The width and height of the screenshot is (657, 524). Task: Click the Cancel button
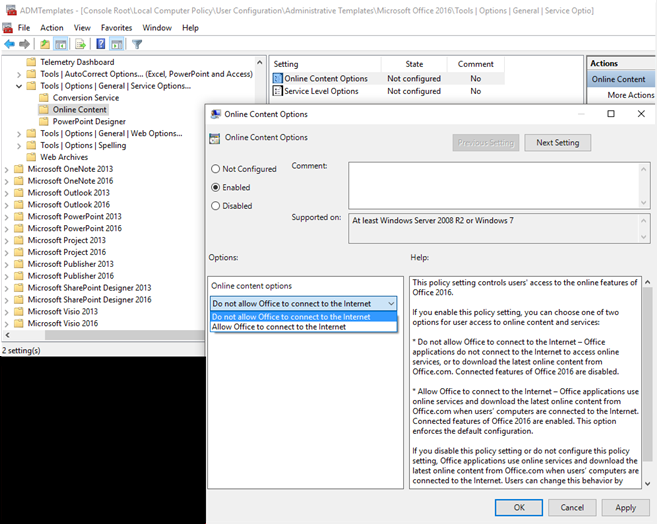pyautogui.click(x=572, y=507)
